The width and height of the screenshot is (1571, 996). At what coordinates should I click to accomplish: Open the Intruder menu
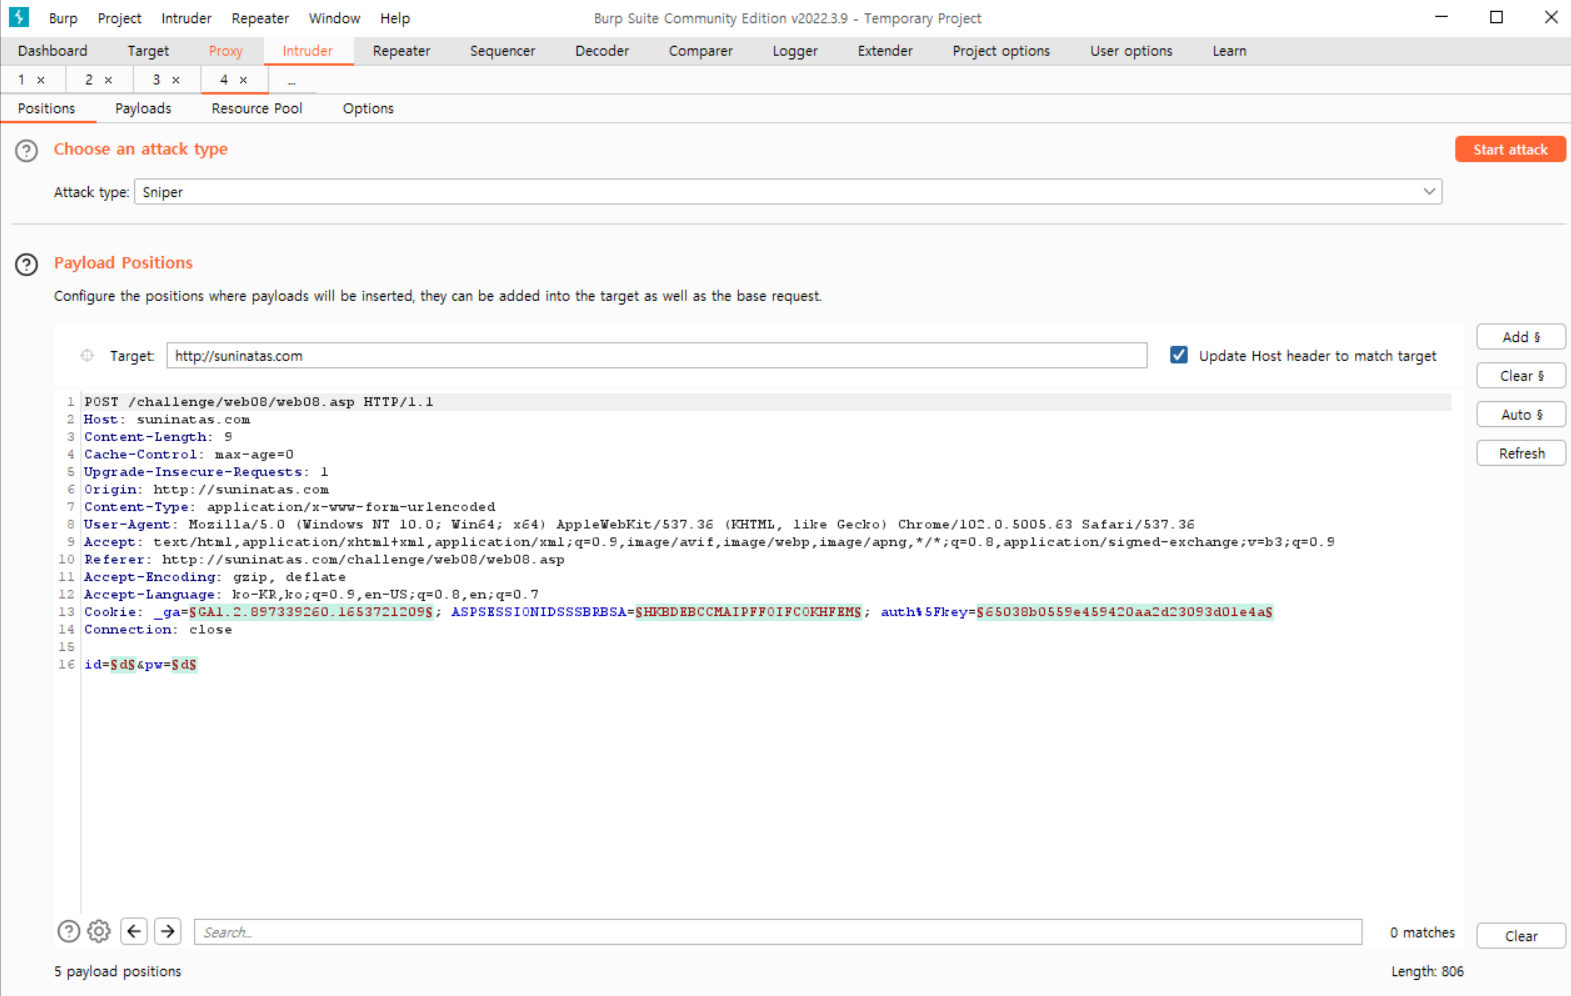pos(187,18)
